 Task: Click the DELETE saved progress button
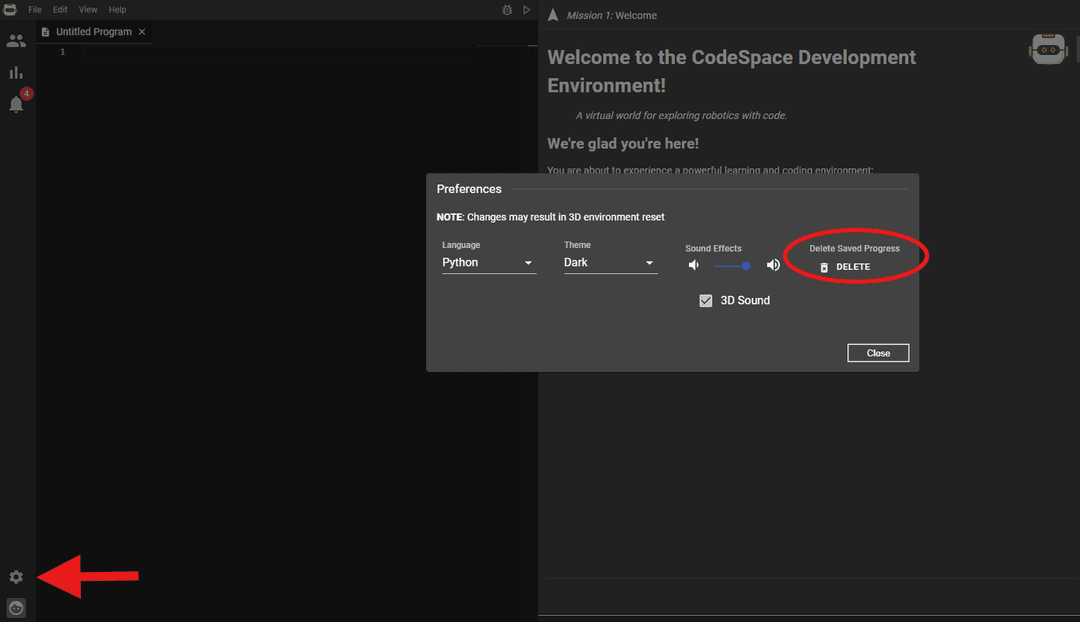[x=845, y=267]
